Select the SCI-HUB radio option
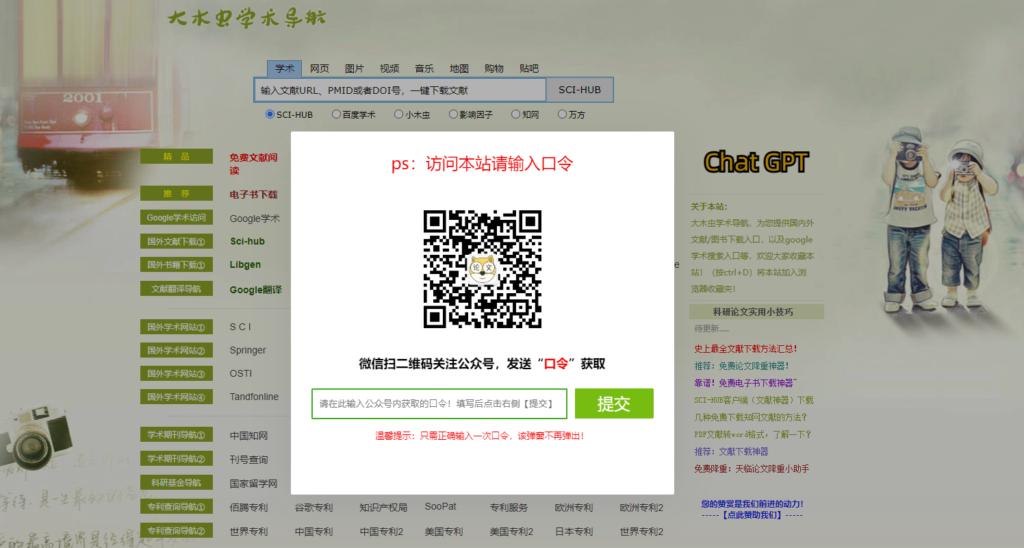Screen dimensions: 1024x548 (270, 114)
